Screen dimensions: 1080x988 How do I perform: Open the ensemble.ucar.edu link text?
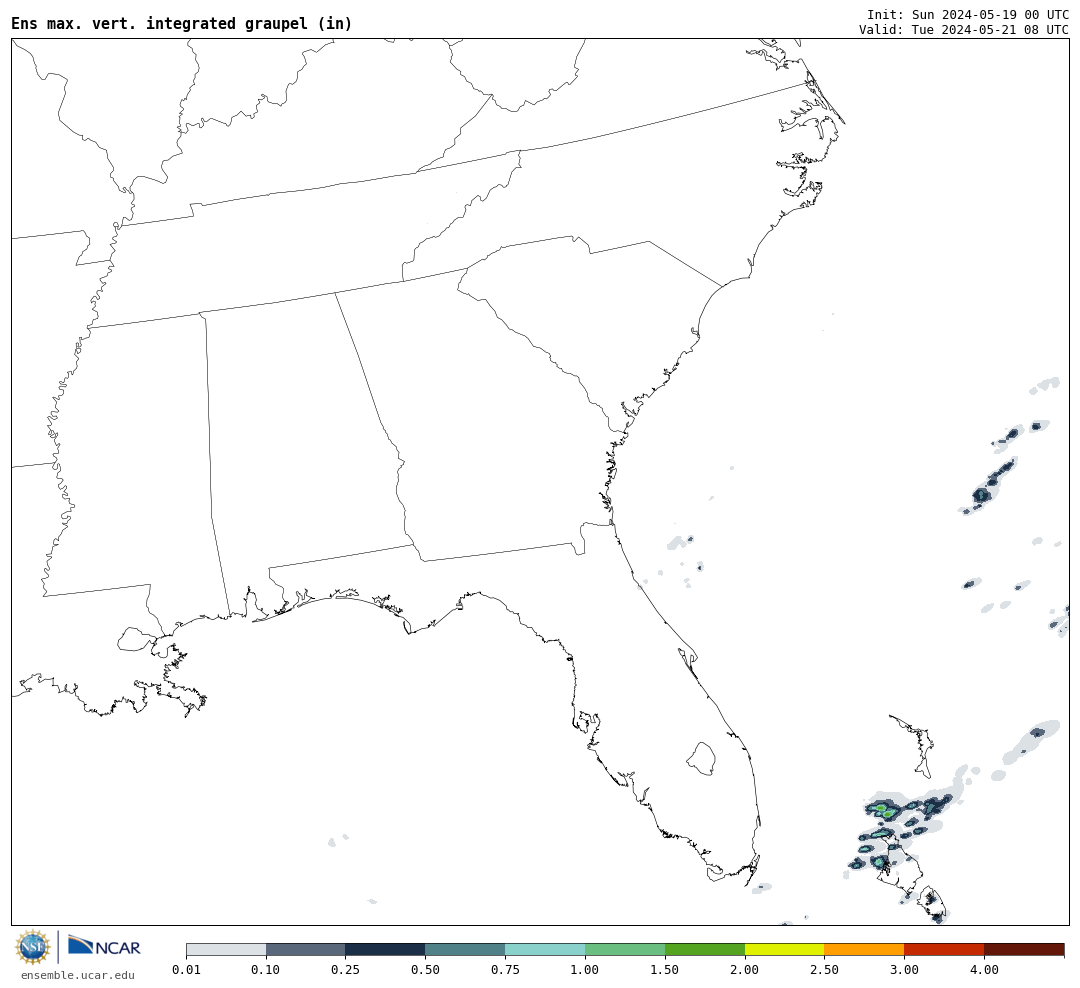click(78, 975)
